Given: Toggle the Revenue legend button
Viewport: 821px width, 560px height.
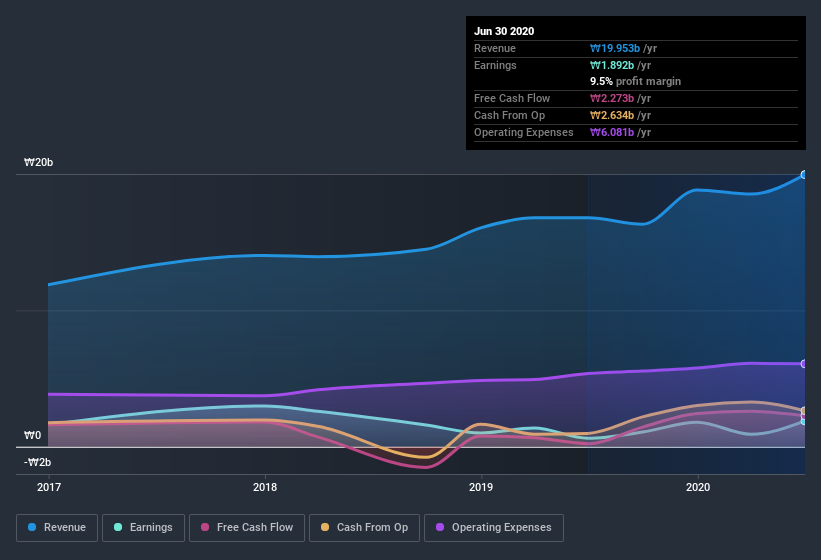Looking at the screenshot, I should pyautogui.click(x=57, y=528).
